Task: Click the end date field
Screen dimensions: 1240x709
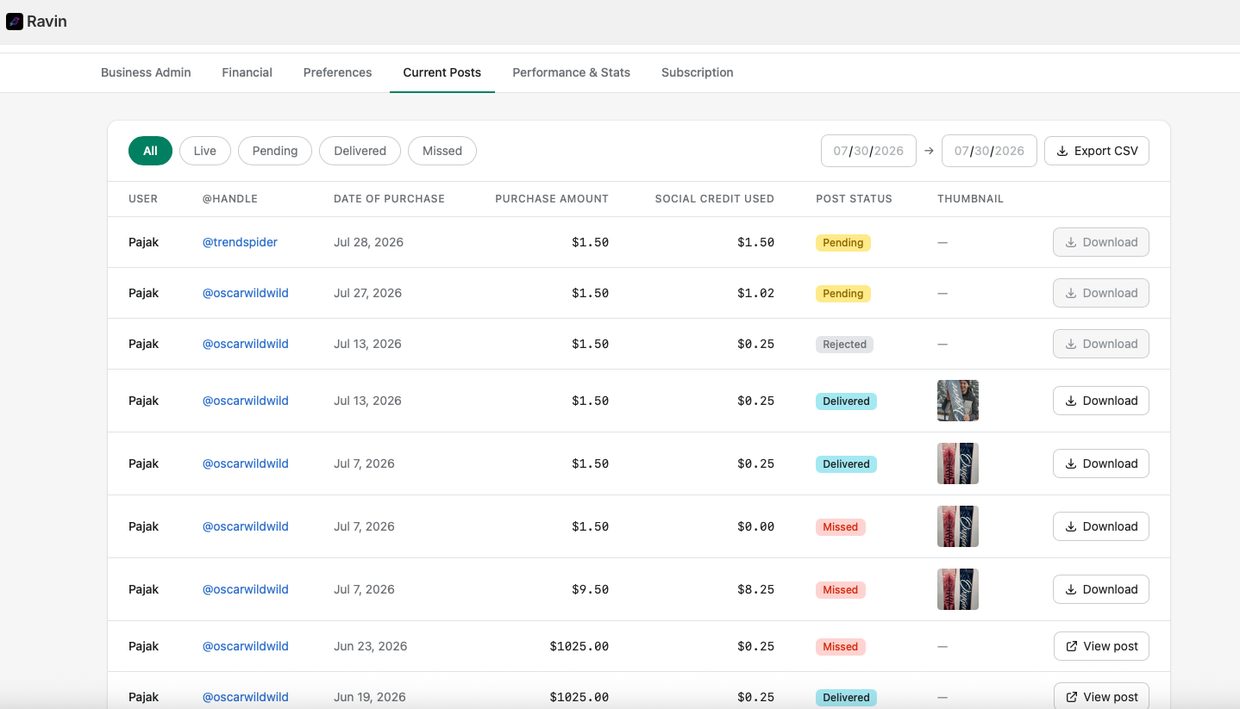Action: (x=989, y=151)
